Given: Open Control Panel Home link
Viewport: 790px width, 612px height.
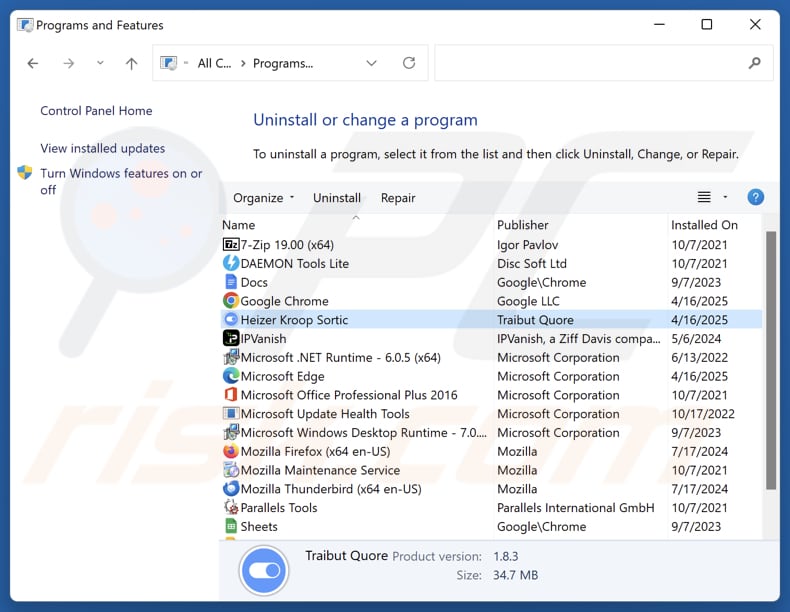Looking at the screenshot, I should pyautogui.click(x=96, y=111).
